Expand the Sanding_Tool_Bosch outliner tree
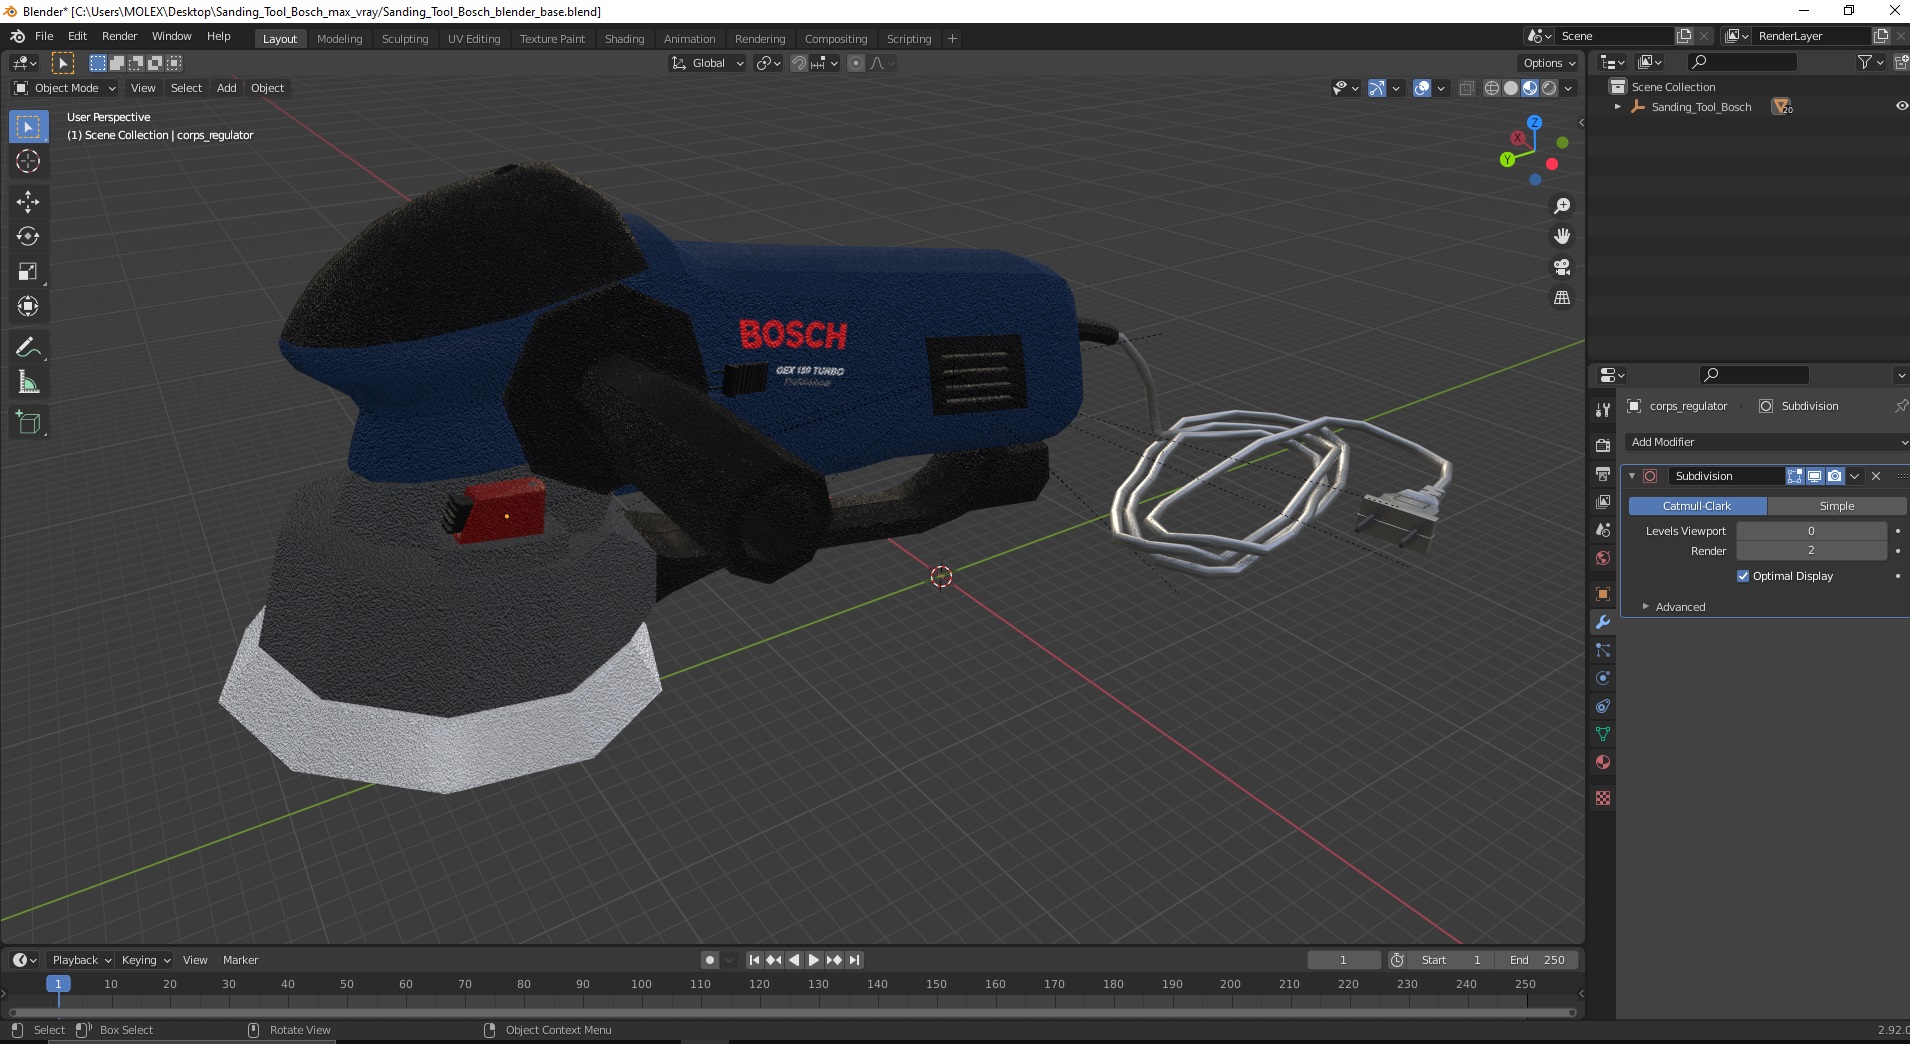 pyautogui.click(x=1617, y=107)
